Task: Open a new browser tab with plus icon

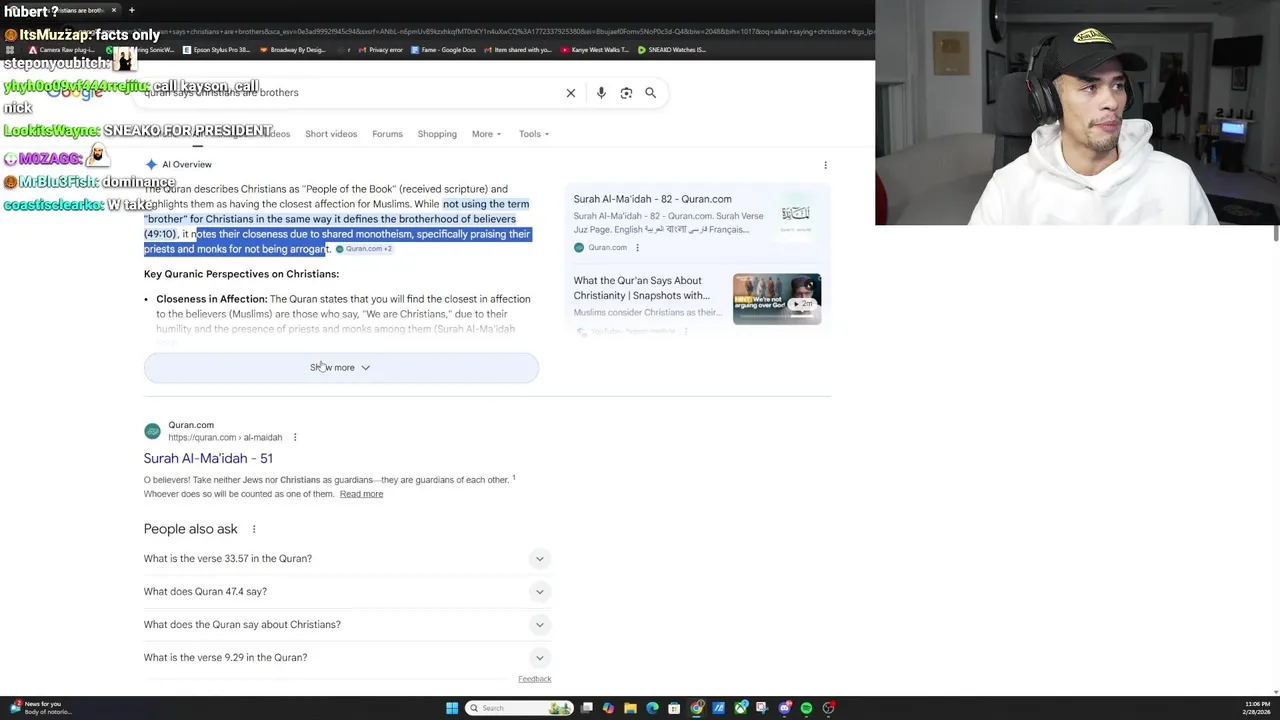Action: (x=131, y=10)
